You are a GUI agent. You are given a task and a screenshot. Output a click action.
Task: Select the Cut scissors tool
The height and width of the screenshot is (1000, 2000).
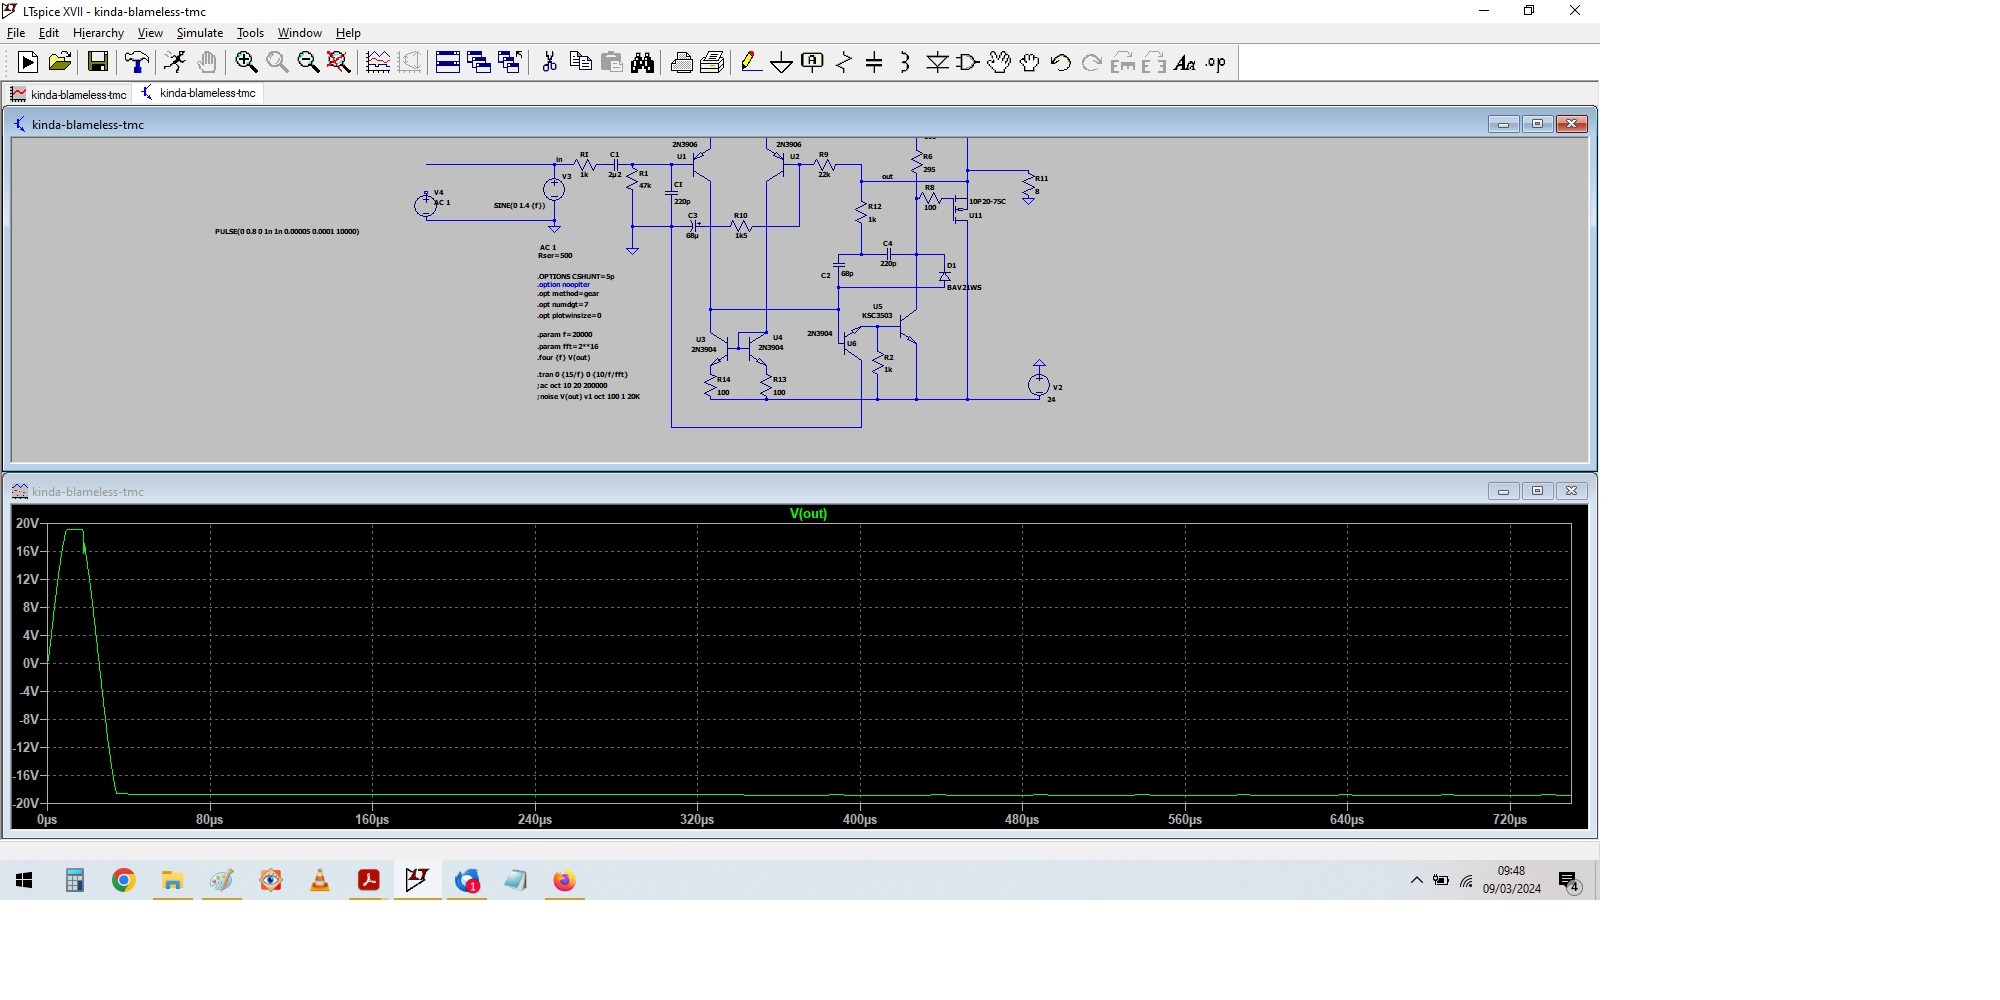[x=549, y=63]
